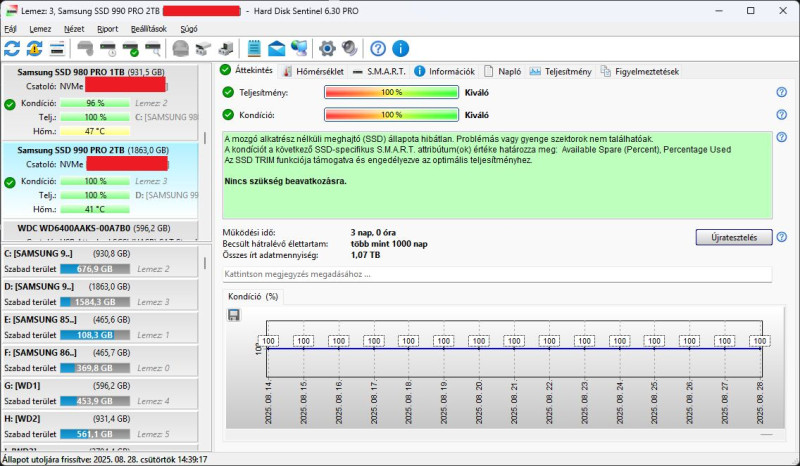Viewport: 800px width, 466px height.
Task: Click the envelope e-mail toolbar icon
Action: 276,48
